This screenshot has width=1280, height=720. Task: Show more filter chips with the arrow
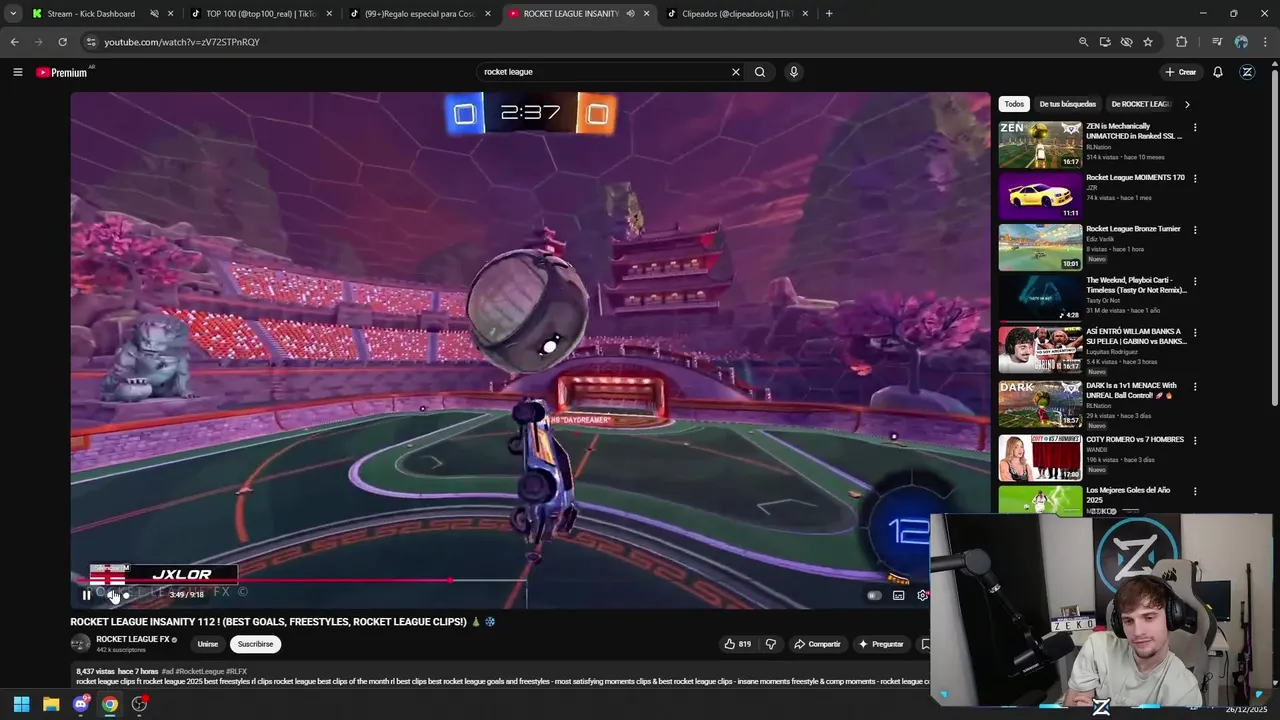pos(1187,104)
